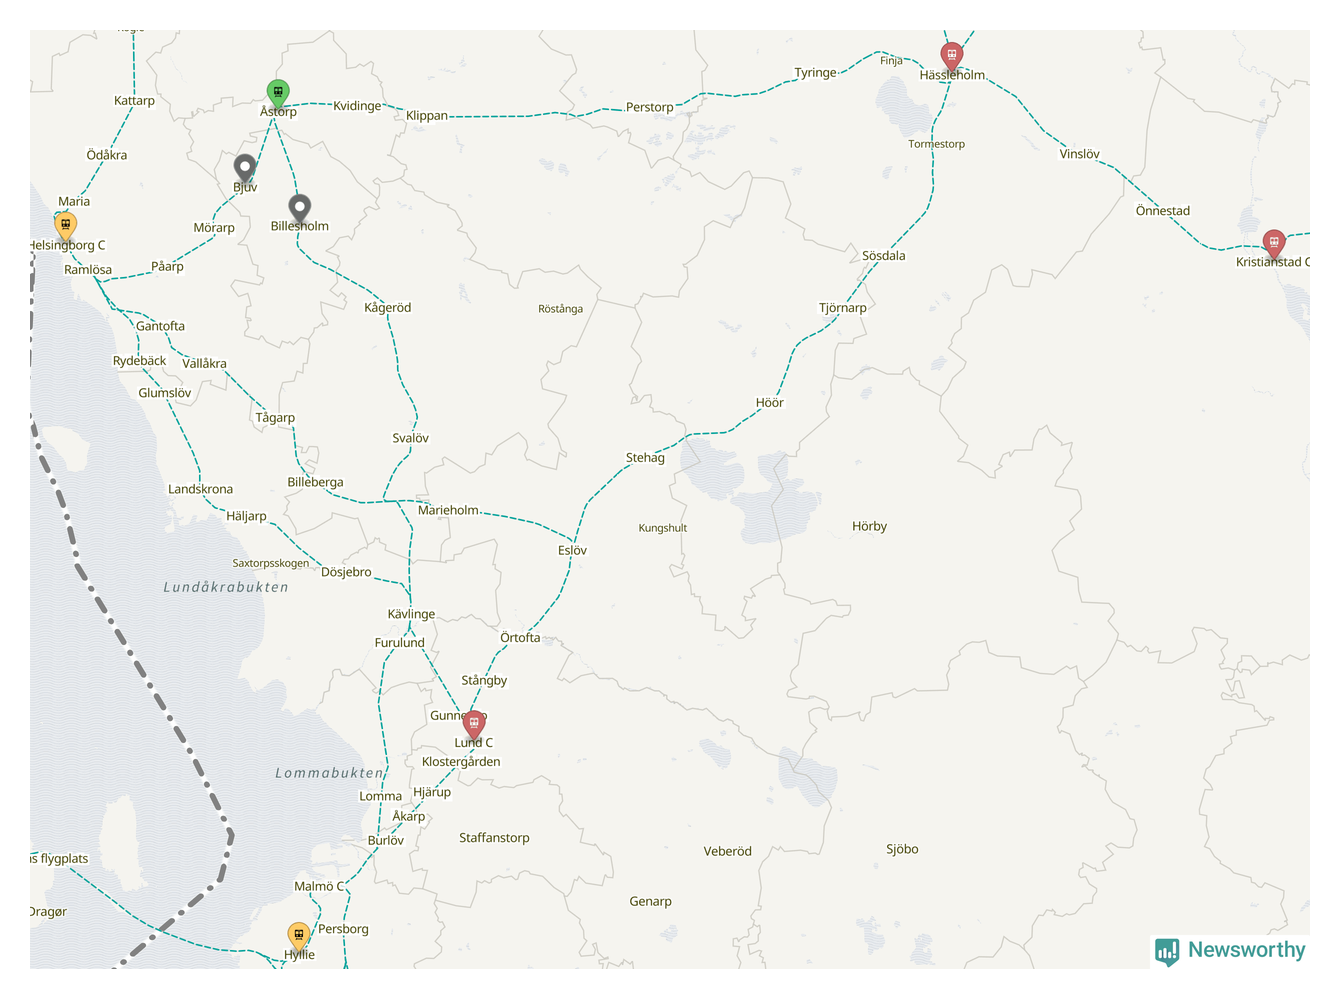This screenshot has width=1340, height=999.
Task: Click the Örtofta place label
Action: click(x=520, y=638)
